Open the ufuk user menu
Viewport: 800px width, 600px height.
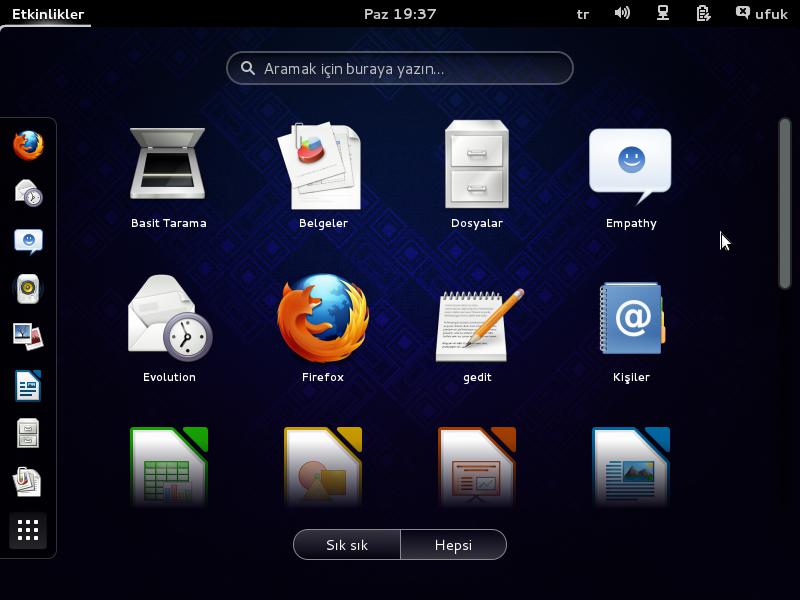click(x=762, y=13)
